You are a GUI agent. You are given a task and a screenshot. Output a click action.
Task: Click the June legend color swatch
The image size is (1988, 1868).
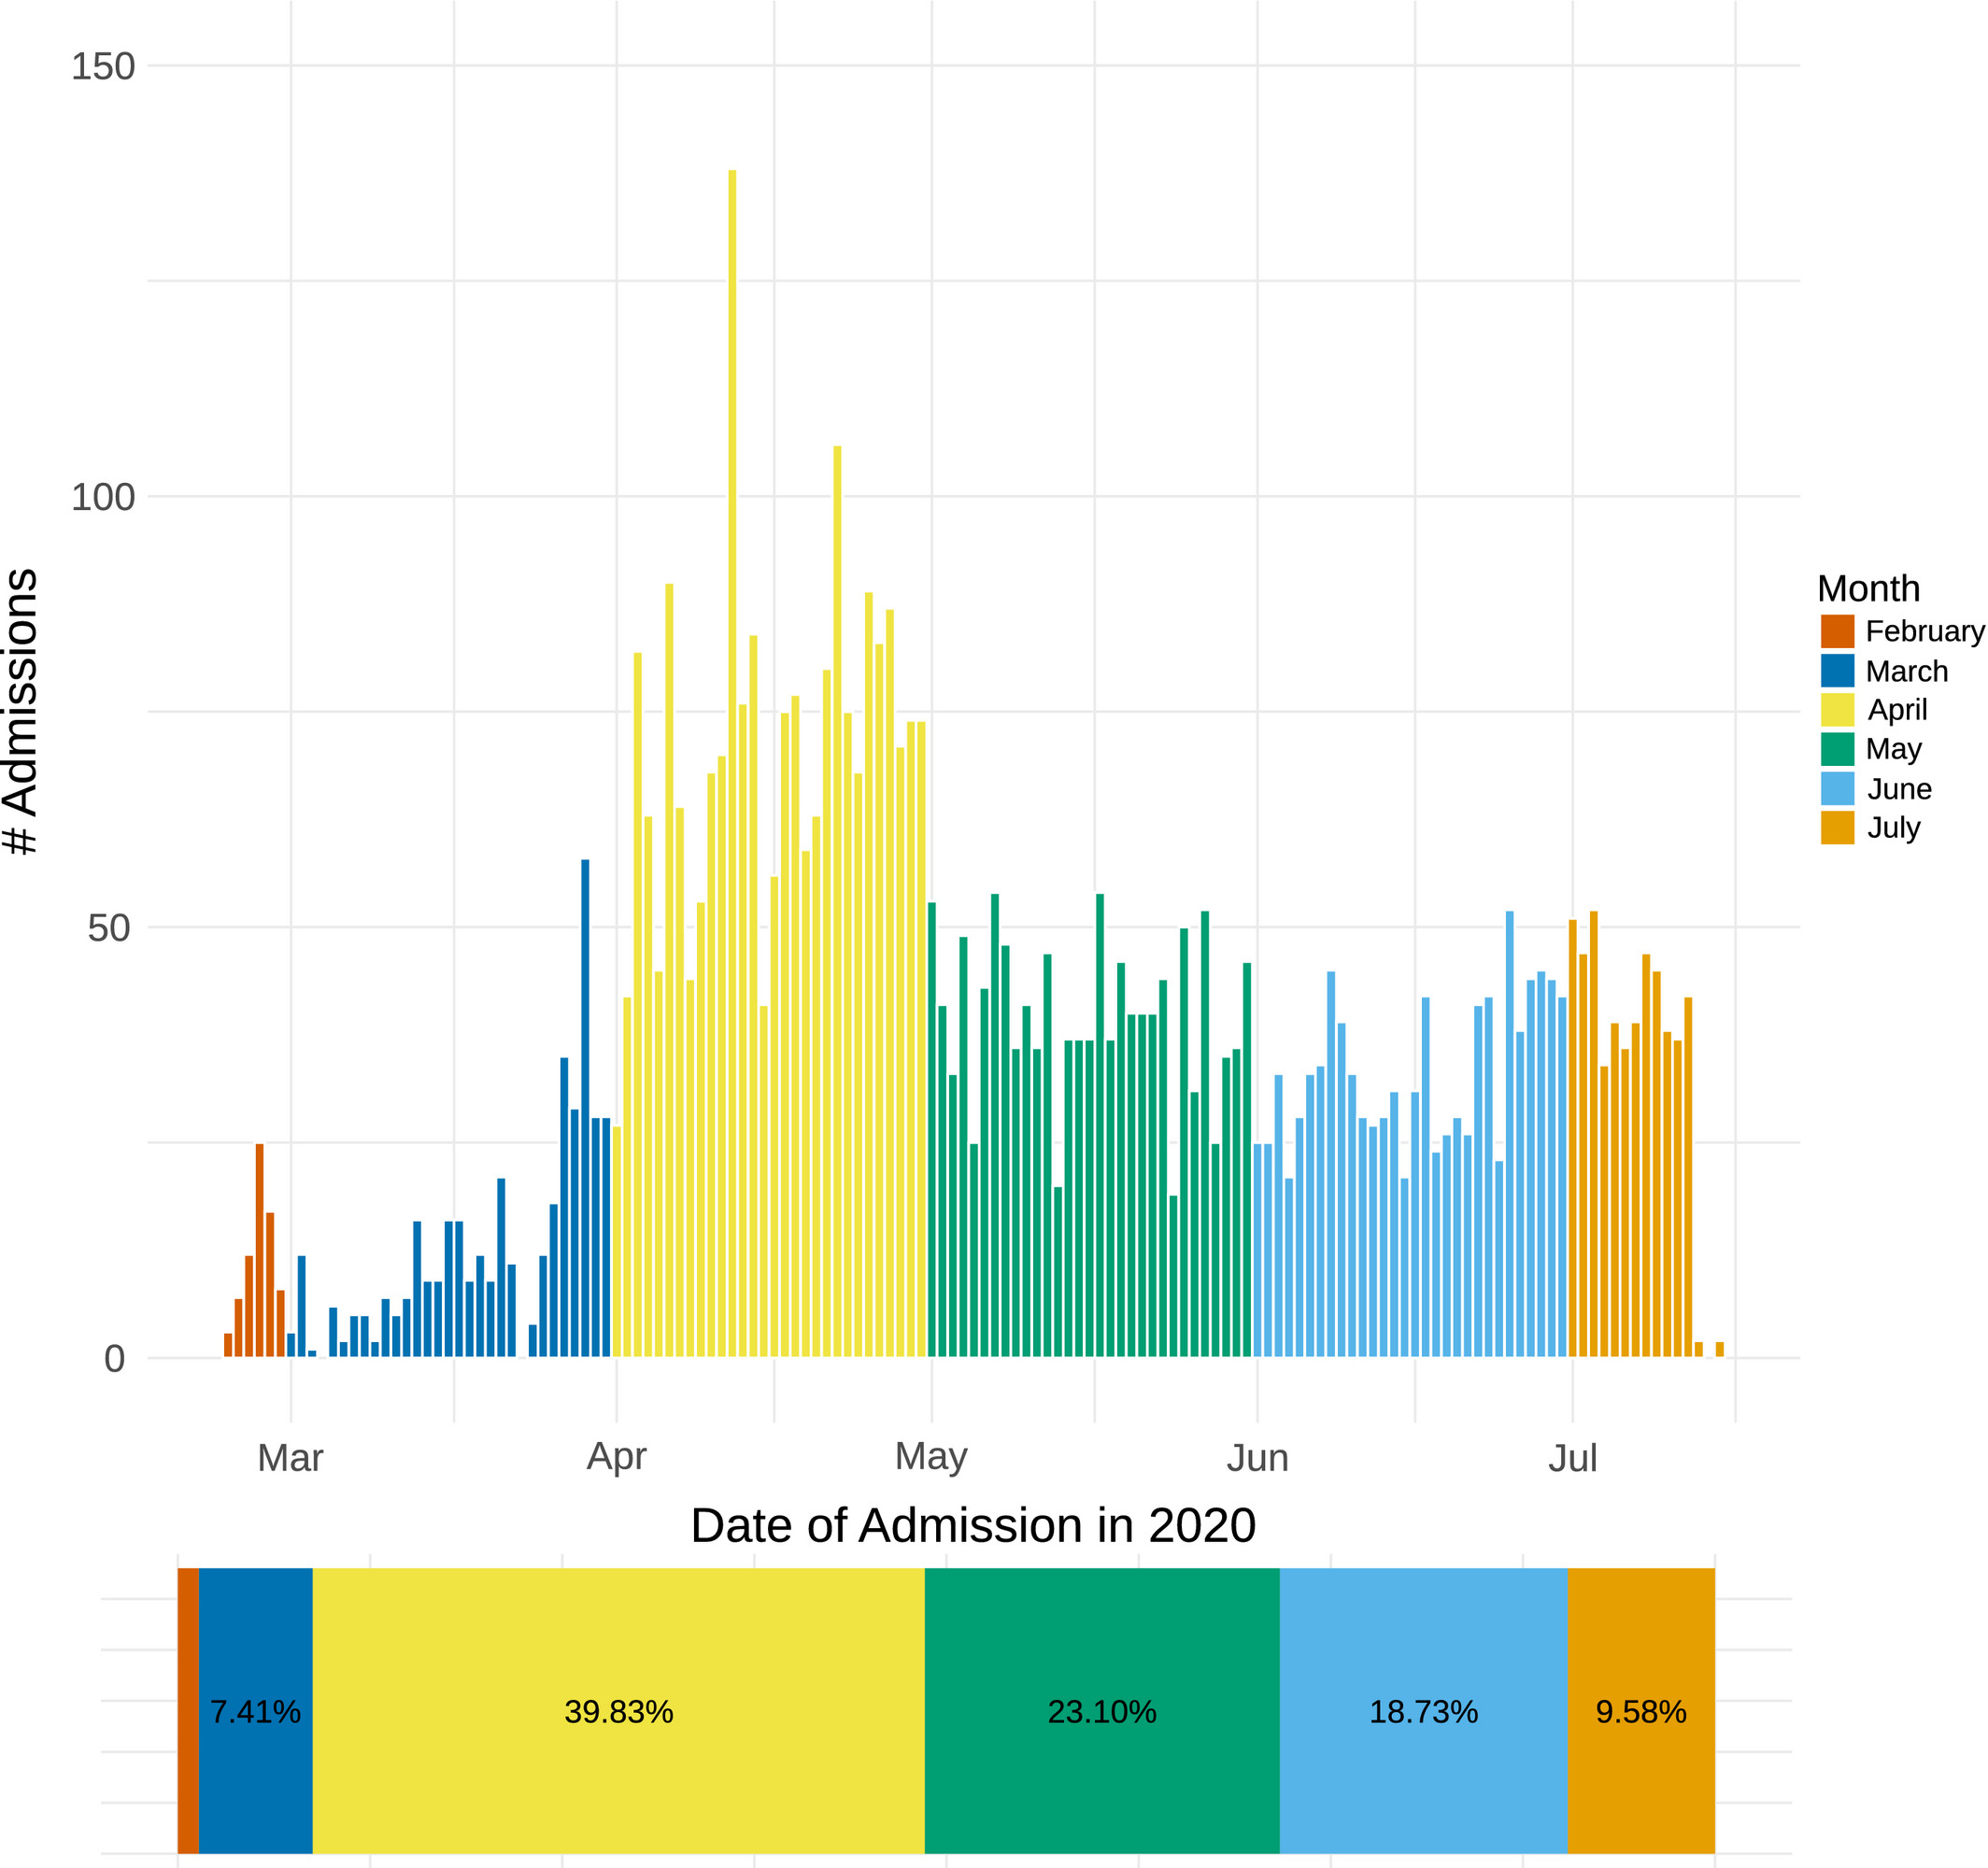pyautogui.click(x=1837, y=789)
